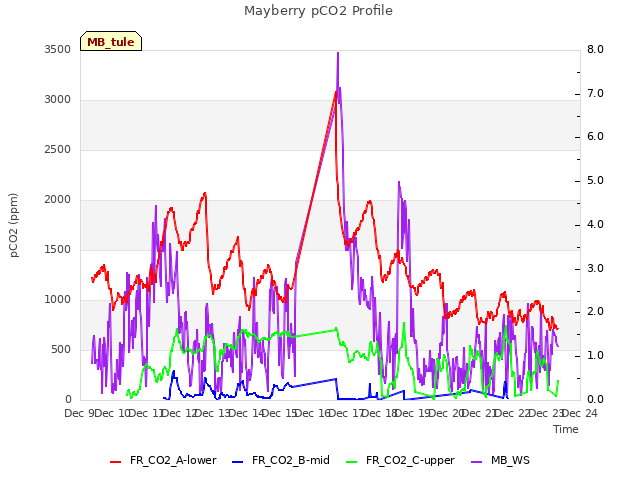Click the 500 y-axis tick label

click(x=61, y=349)
